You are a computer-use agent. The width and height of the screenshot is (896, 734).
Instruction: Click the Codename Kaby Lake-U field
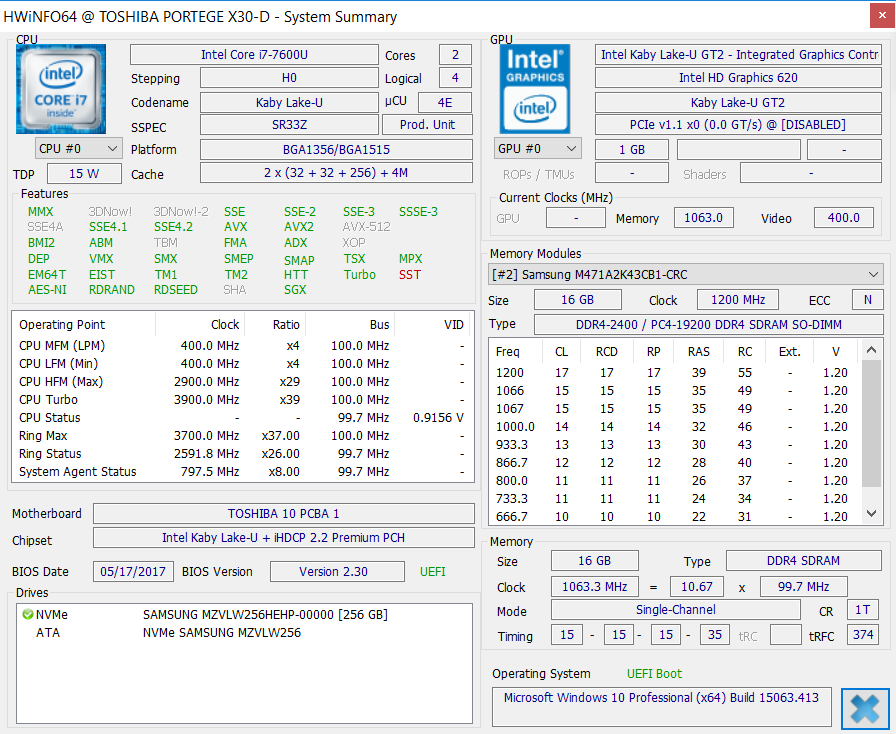click(289, 103)
